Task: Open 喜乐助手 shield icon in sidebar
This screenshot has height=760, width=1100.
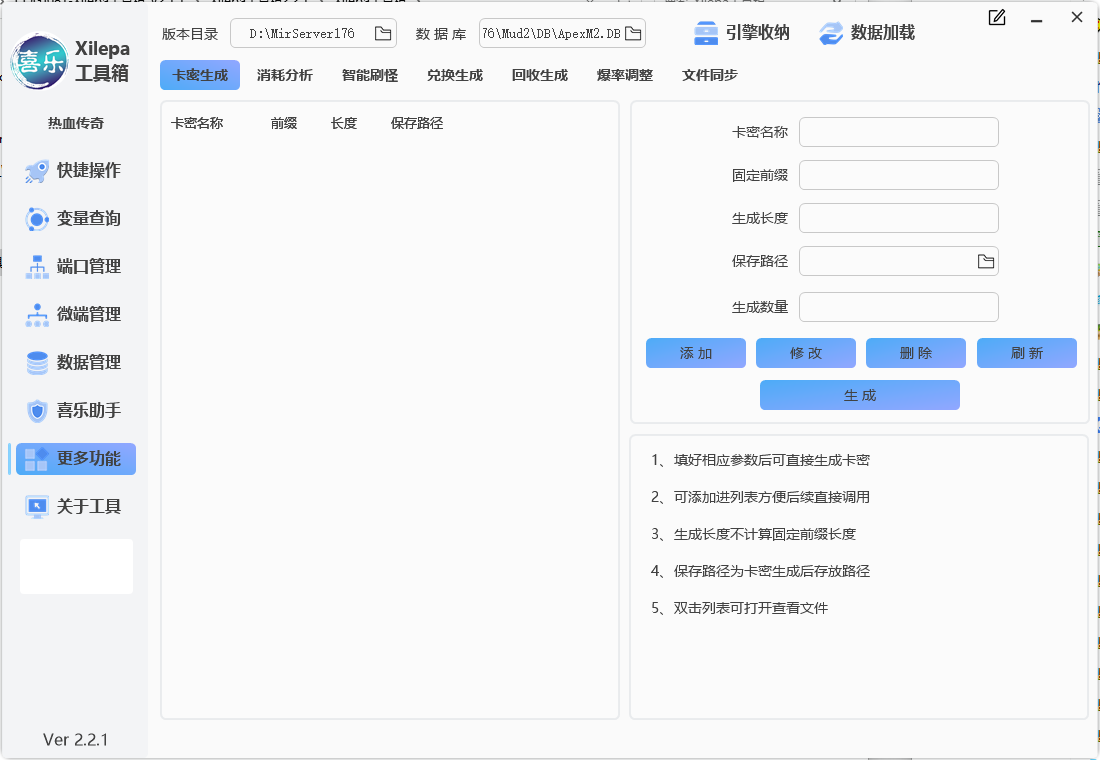Action: coord(36,411)
